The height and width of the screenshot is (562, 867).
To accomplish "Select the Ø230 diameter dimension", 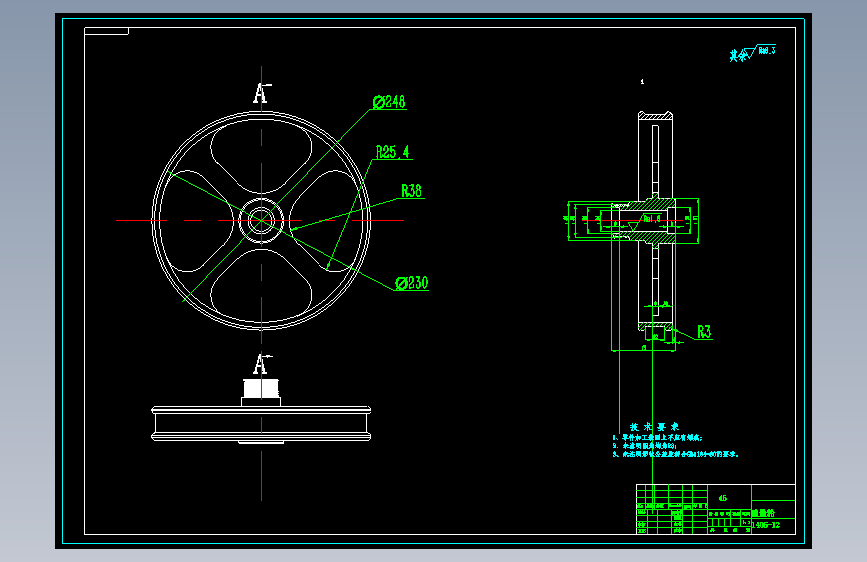I will (411, 283).
